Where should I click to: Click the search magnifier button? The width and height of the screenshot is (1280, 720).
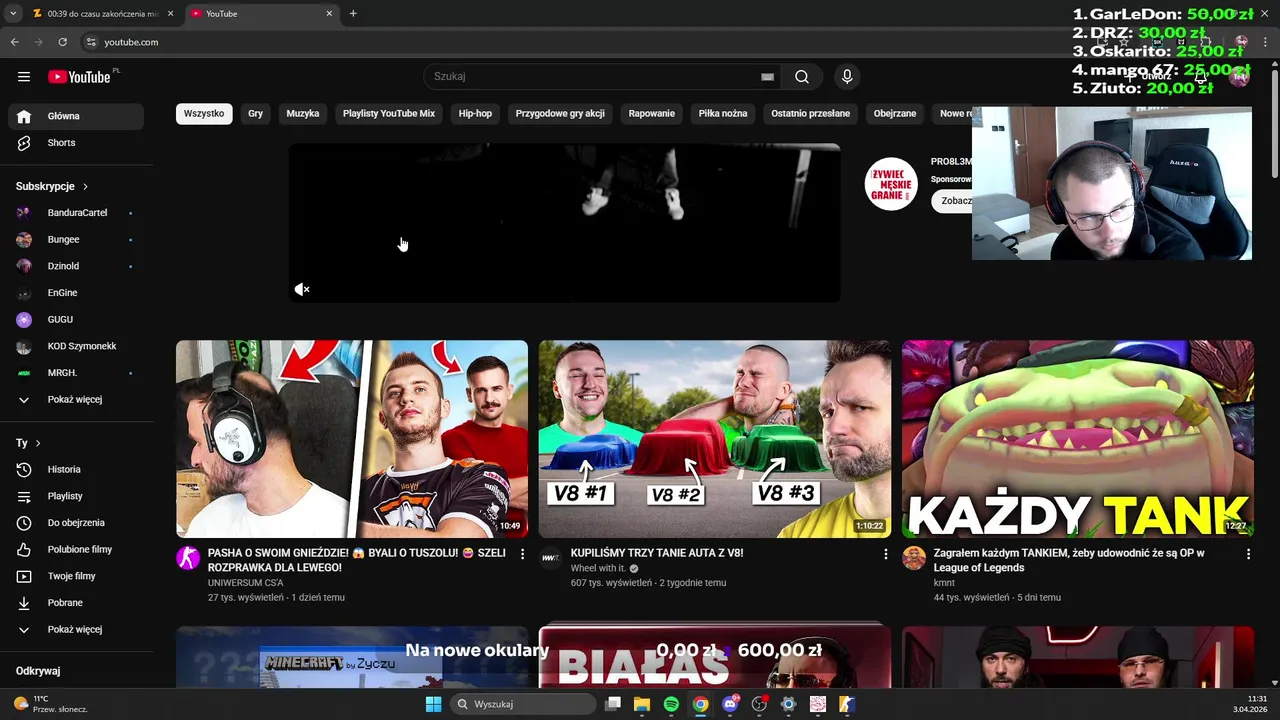coord(802,77)
